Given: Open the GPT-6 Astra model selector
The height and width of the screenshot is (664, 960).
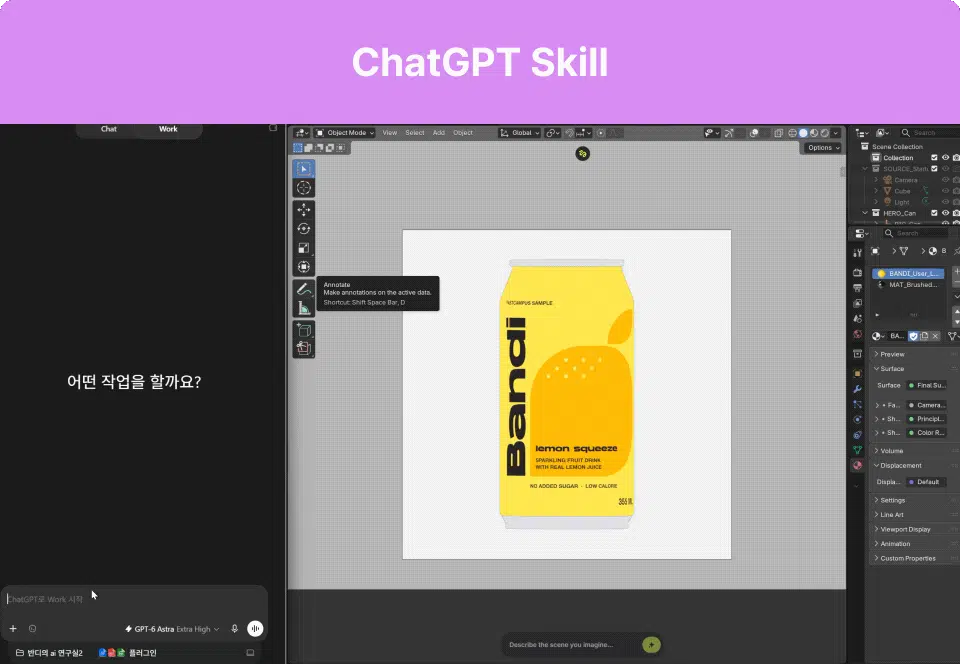Looking at the screenshot, I should coord(172,629).
